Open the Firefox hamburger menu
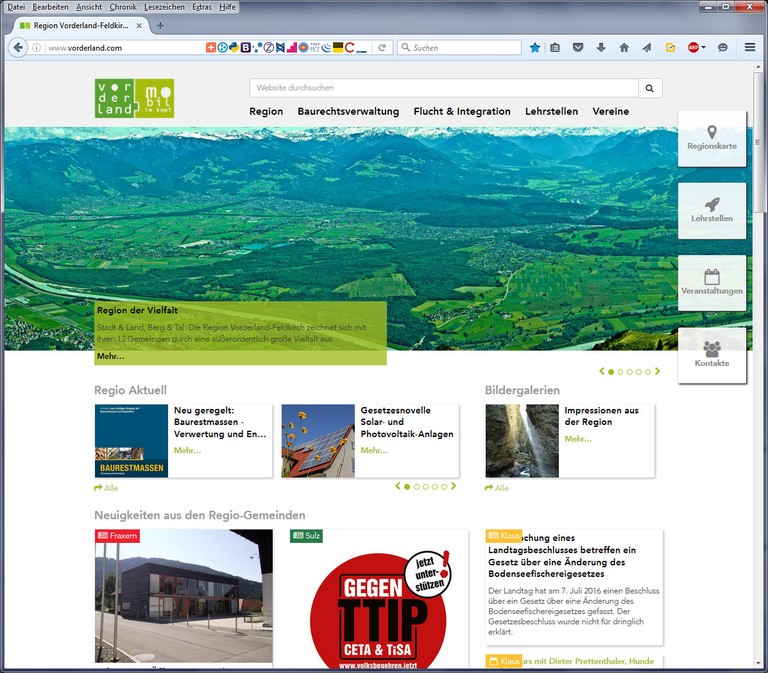The height and width of the screenshot is (673, 768). click(750, 47)
